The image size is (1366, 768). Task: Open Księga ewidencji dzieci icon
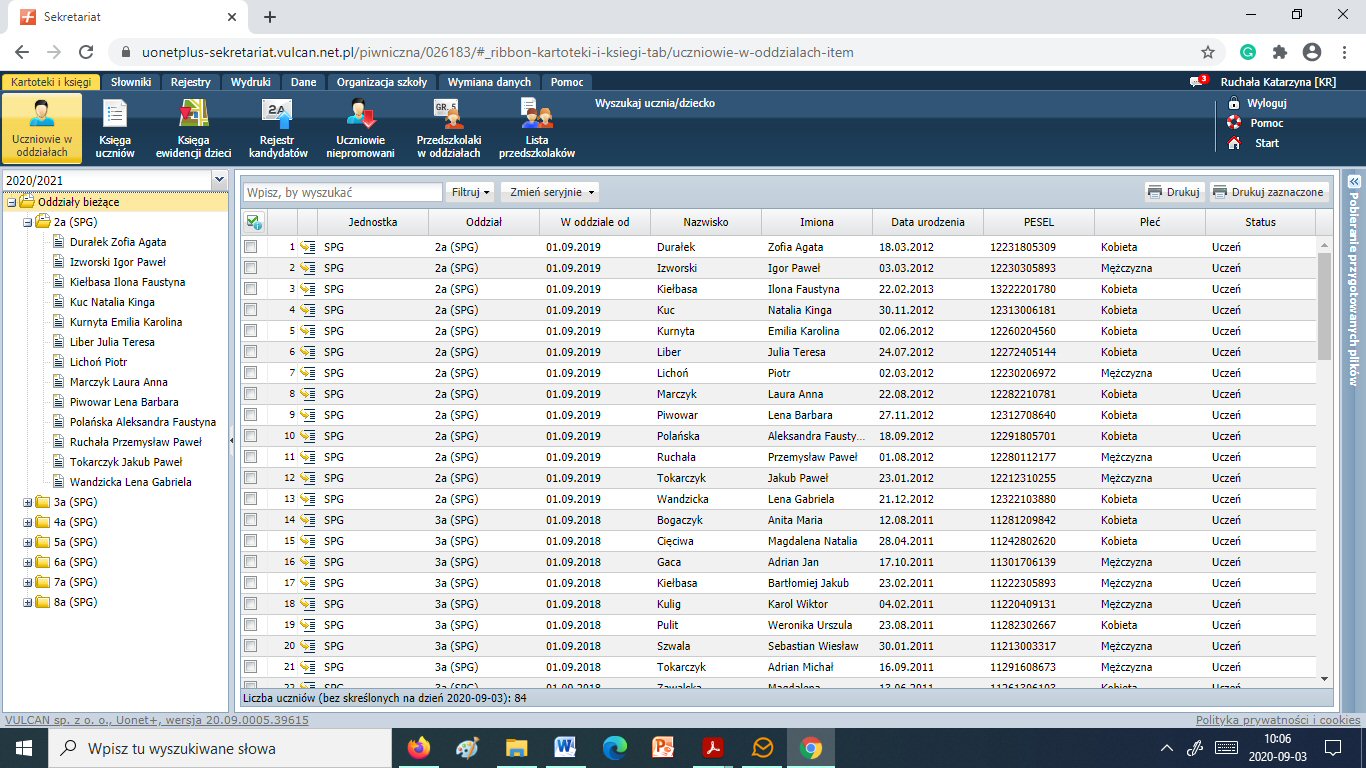pos(193,115)
